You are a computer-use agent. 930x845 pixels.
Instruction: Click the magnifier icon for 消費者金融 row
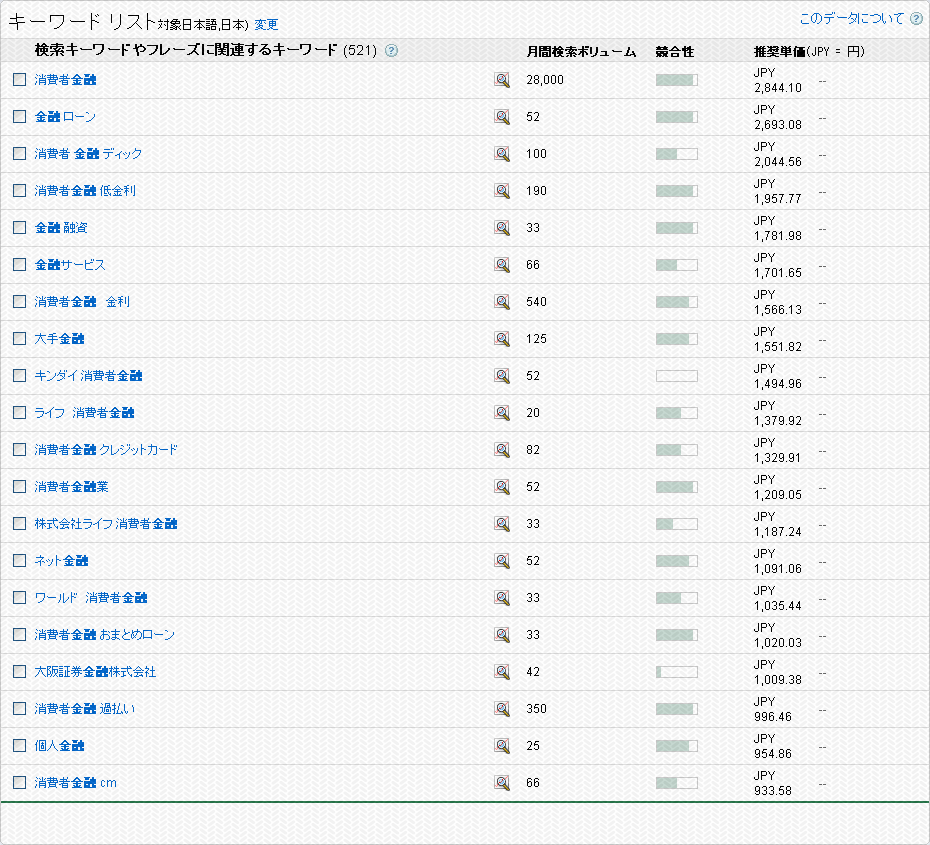click(x=502, y=80)
